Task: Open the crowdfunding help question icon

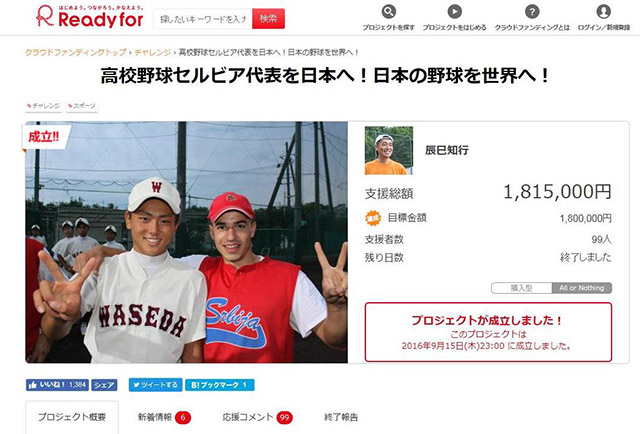Action: click(532, 11)
